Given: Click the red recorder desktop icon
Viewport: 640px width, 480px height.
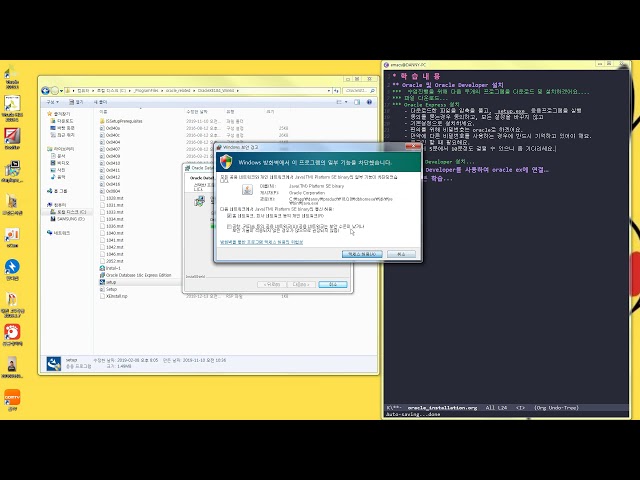Looking at the screenshot, I should coord(12,332).
